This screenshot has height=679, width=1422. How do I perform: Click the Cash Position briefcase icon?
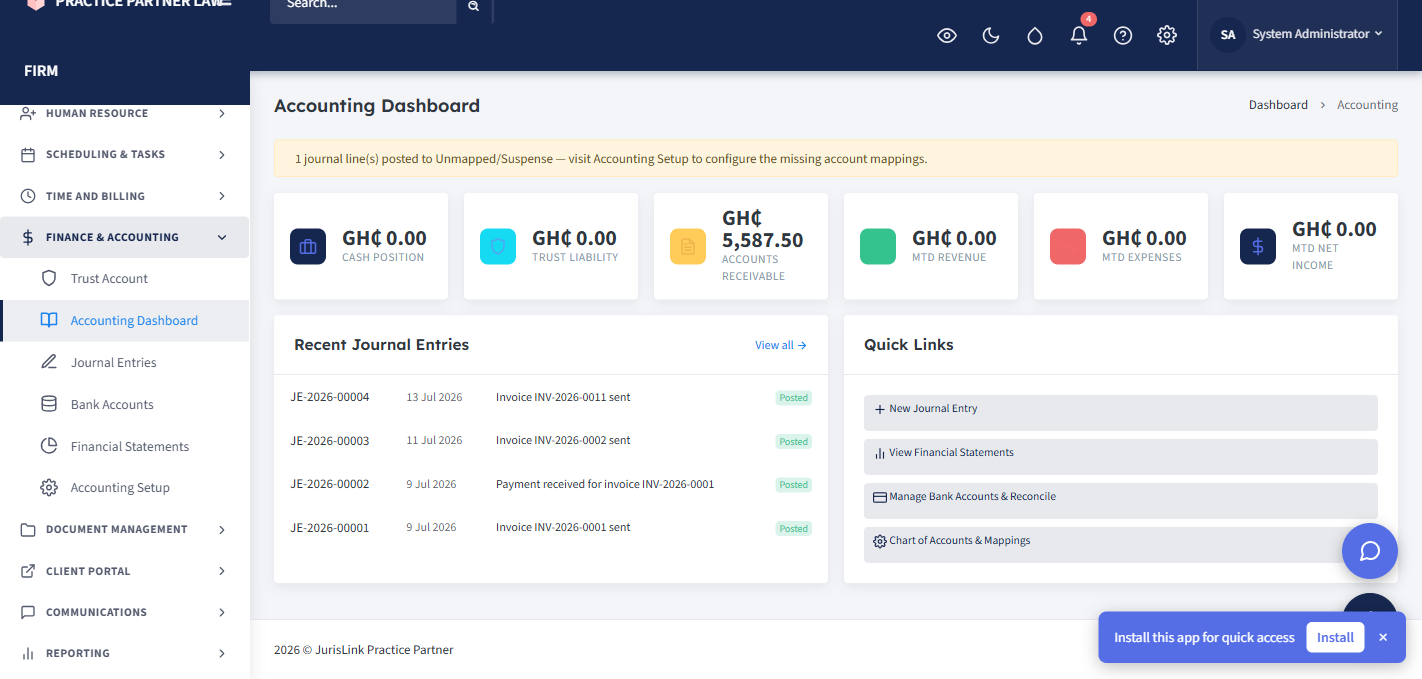[x=308, y=247]
